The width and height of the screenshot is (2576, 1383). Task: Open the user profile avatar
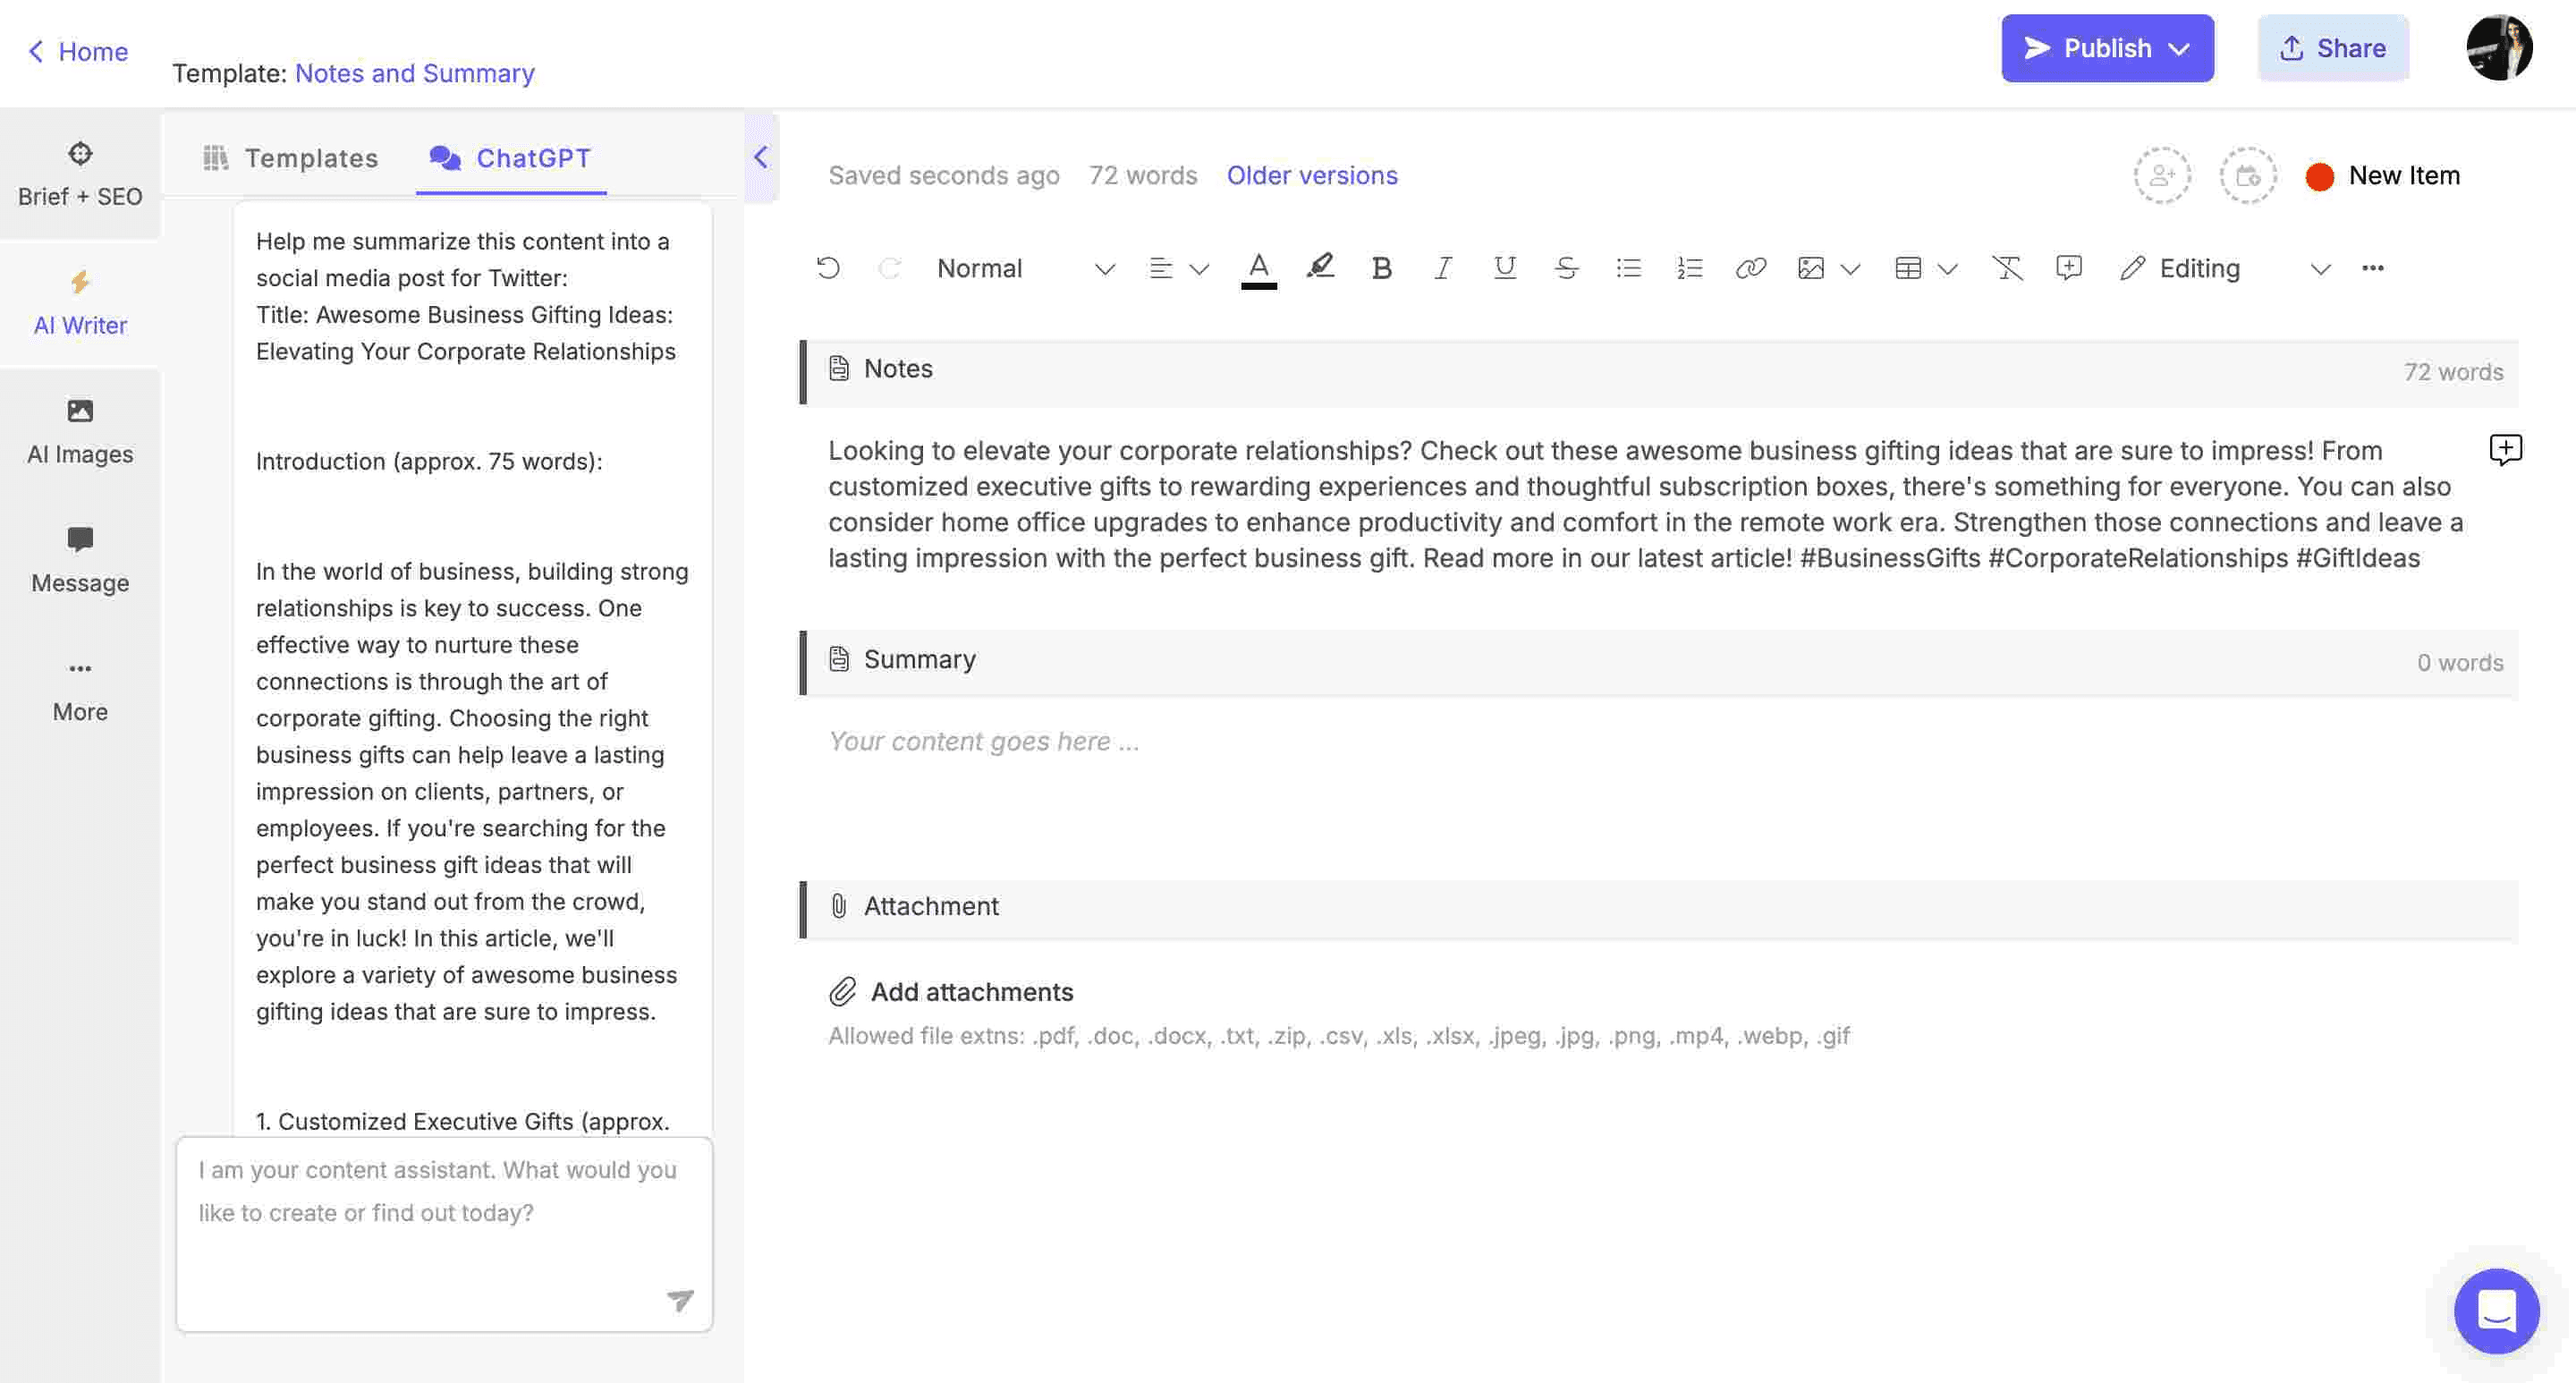pyautogui.click(x=2498, y=47)
